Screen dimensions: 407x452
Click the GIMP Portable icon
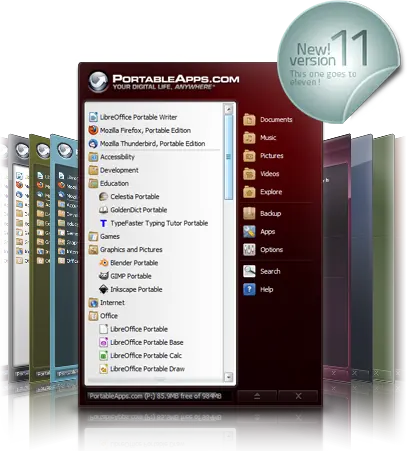click(x=104, y=276)
